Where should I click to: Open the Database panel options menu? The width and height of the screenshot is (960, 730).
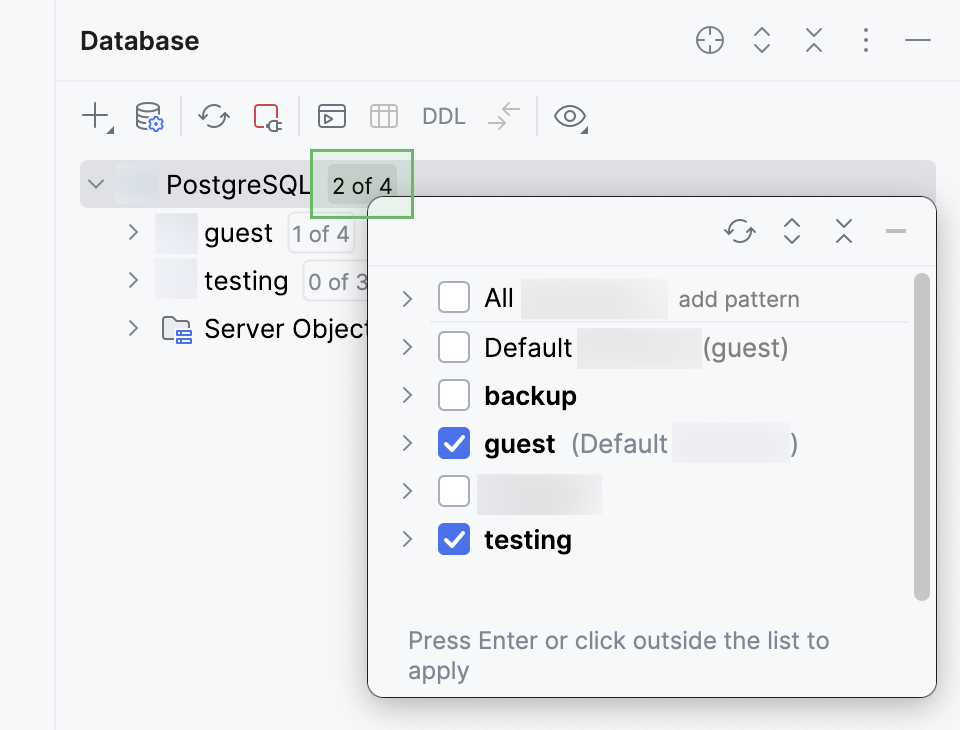(865, 40)
